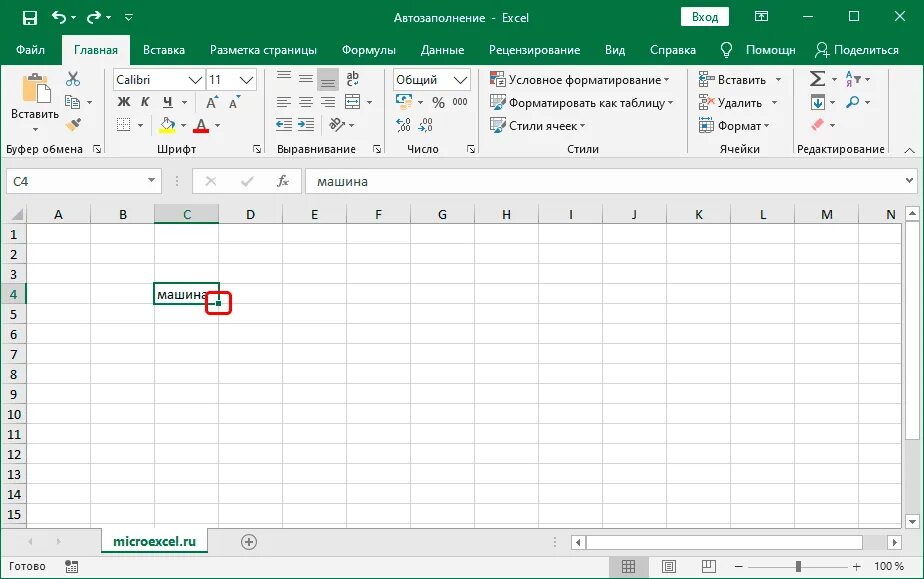The height and width of the screenshot is (579, 924).
Task: Click the merge and center cells icon
Action: (x=352, y=102)
